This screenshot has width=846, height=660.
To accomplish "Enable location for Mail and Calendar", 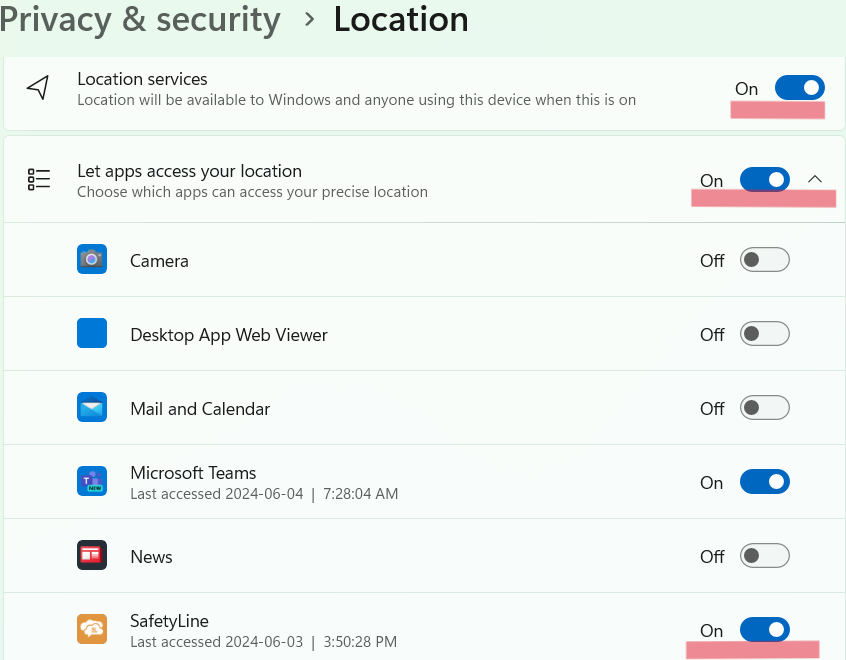I will 764,408.
